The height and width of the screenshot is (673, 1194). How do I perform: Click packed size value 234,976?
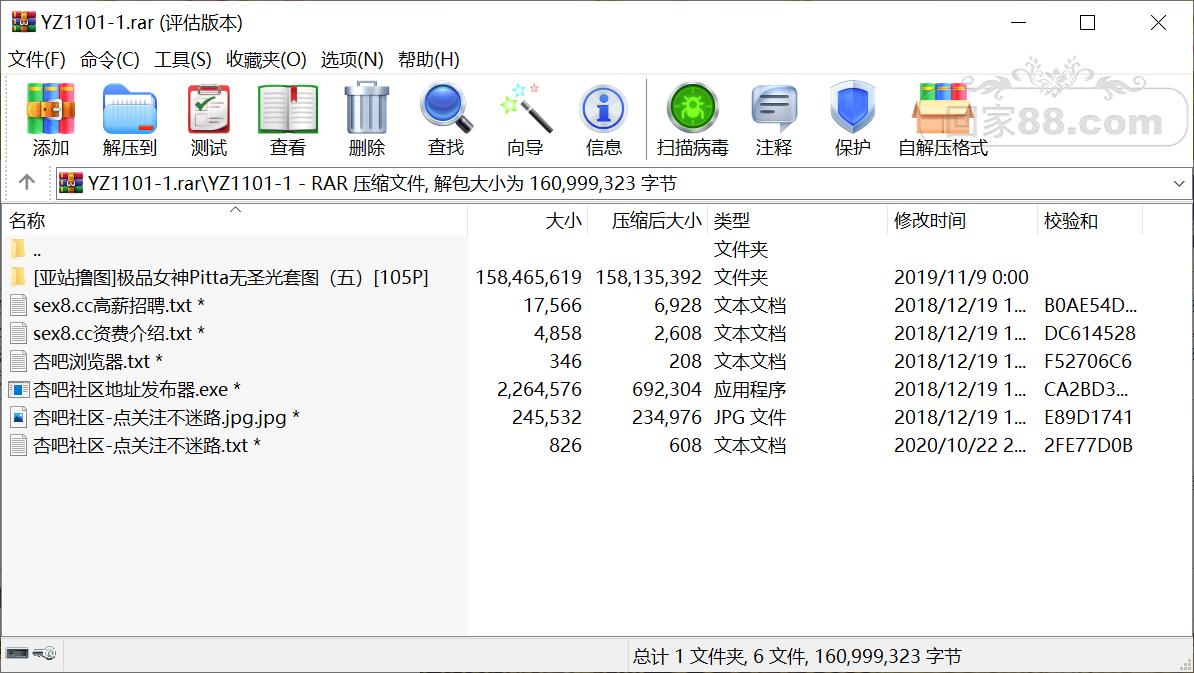point(666,417)
